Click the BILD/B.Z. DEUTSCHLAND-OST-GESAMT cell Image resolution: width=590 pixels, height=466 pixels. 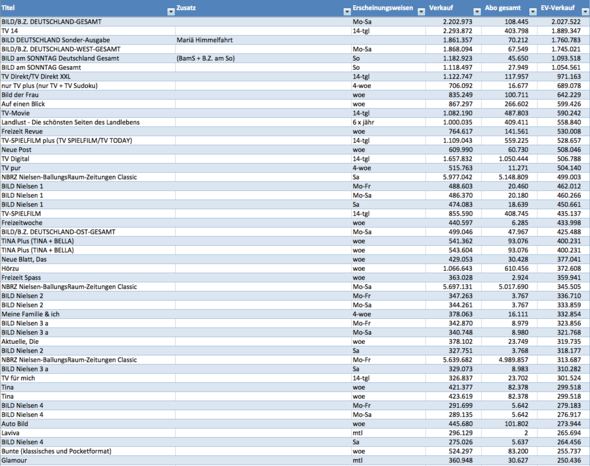point(88,232)
